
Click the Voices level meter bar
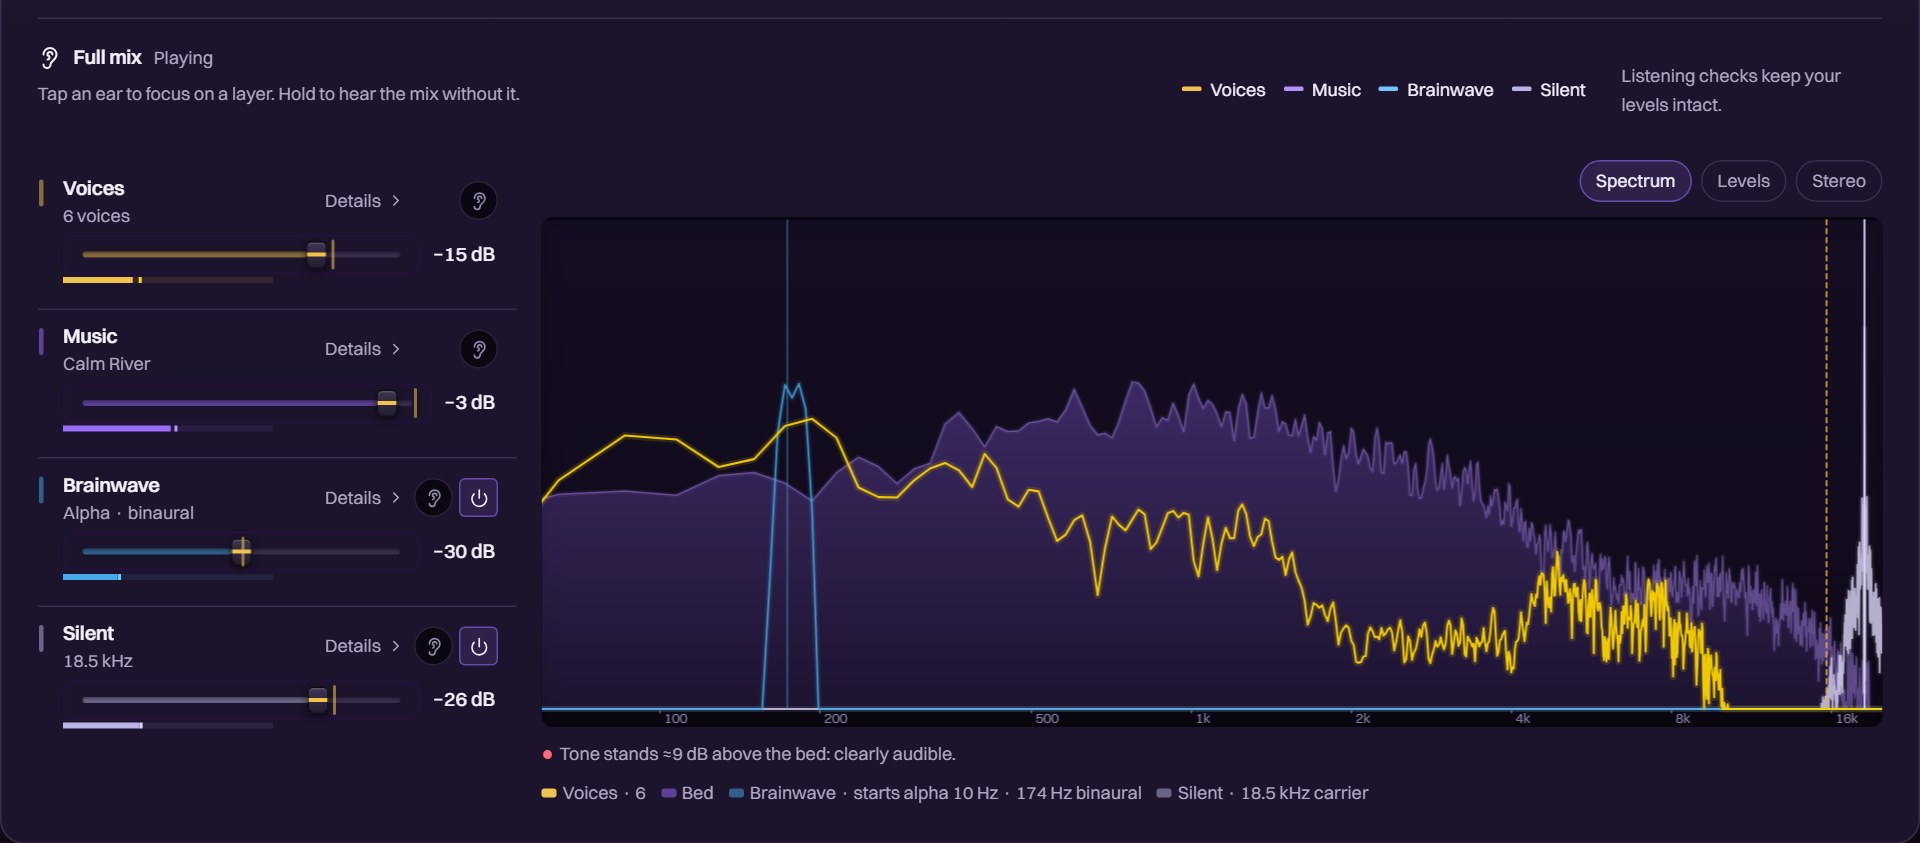168,280
